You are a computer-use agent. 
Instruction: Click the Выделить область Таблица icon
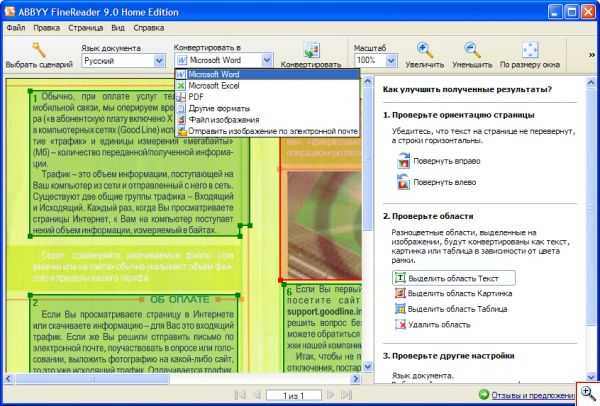point(400,308)
